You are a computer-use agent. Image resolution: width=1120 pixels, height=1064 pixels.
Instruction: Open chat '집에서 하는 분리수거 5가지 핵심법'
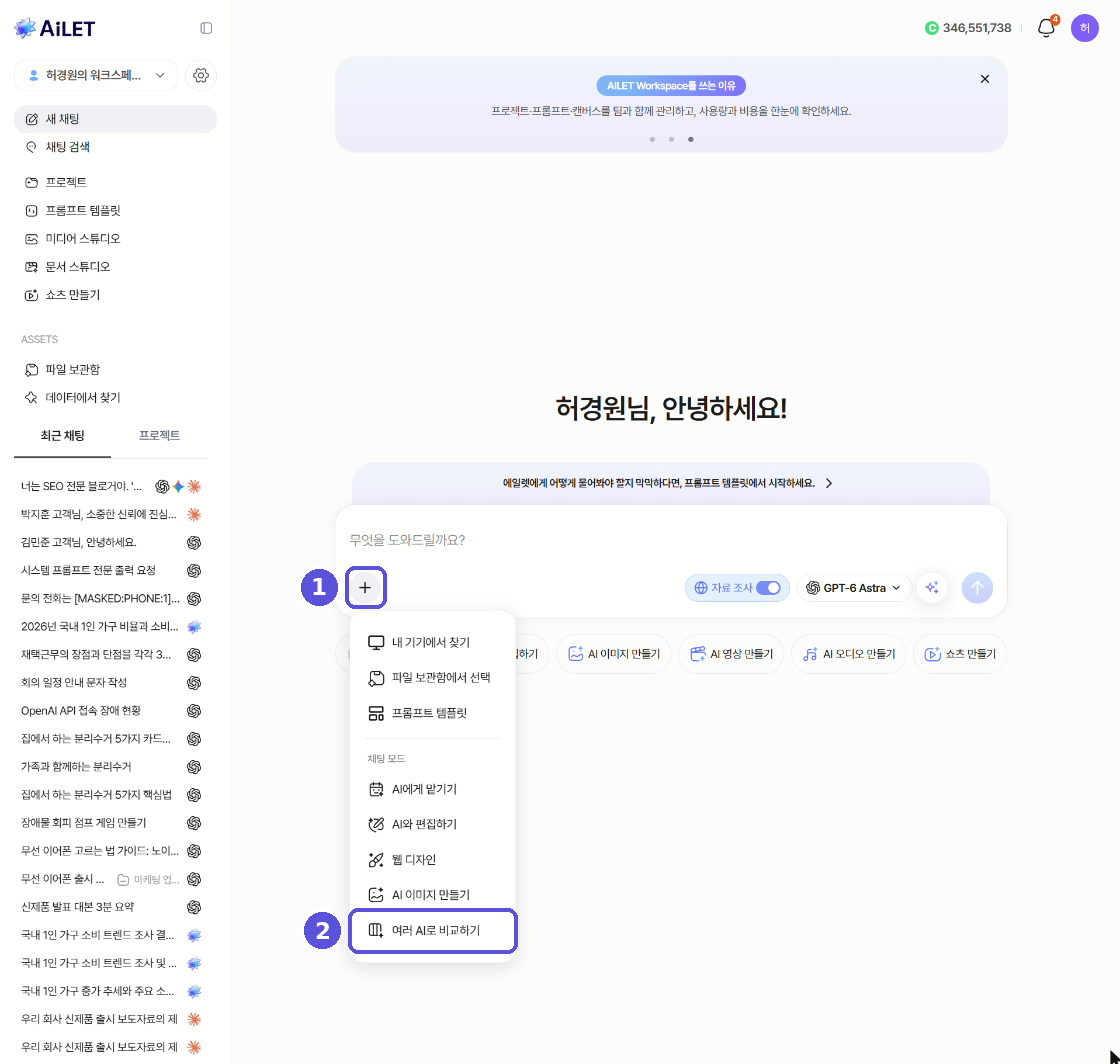111,795
